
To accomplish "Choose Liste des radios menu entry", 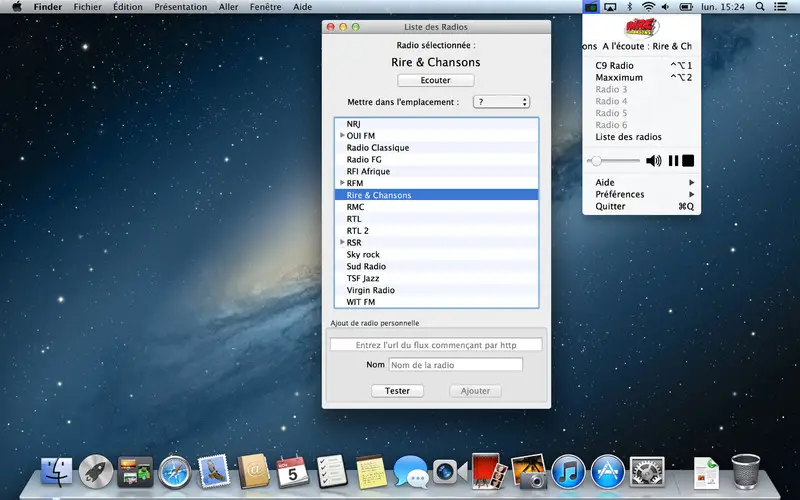I will point(641,137).
